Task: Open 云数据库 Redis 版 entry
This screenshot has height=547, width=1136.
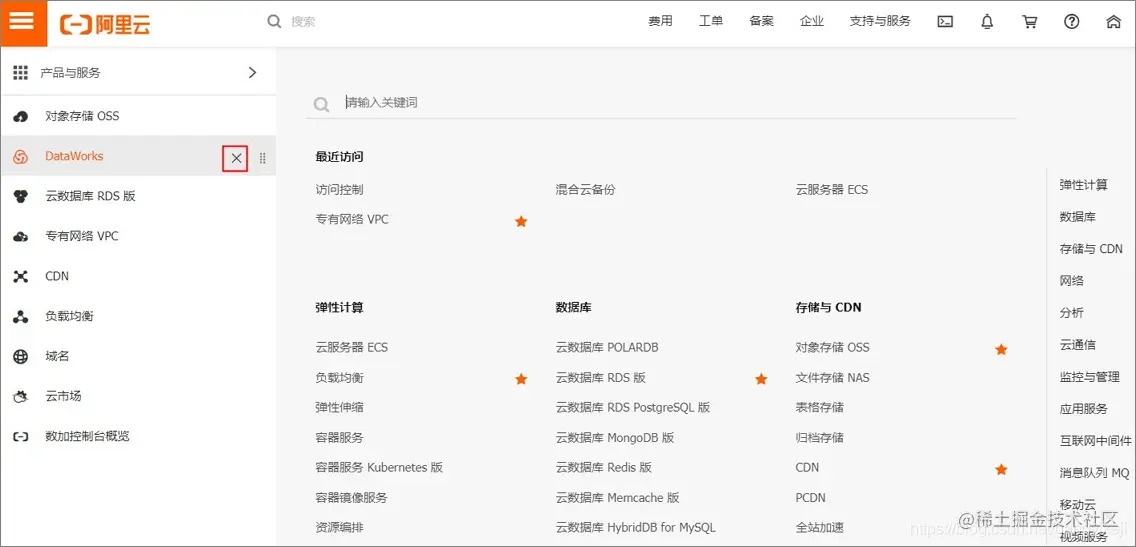Action: [604, 467]
